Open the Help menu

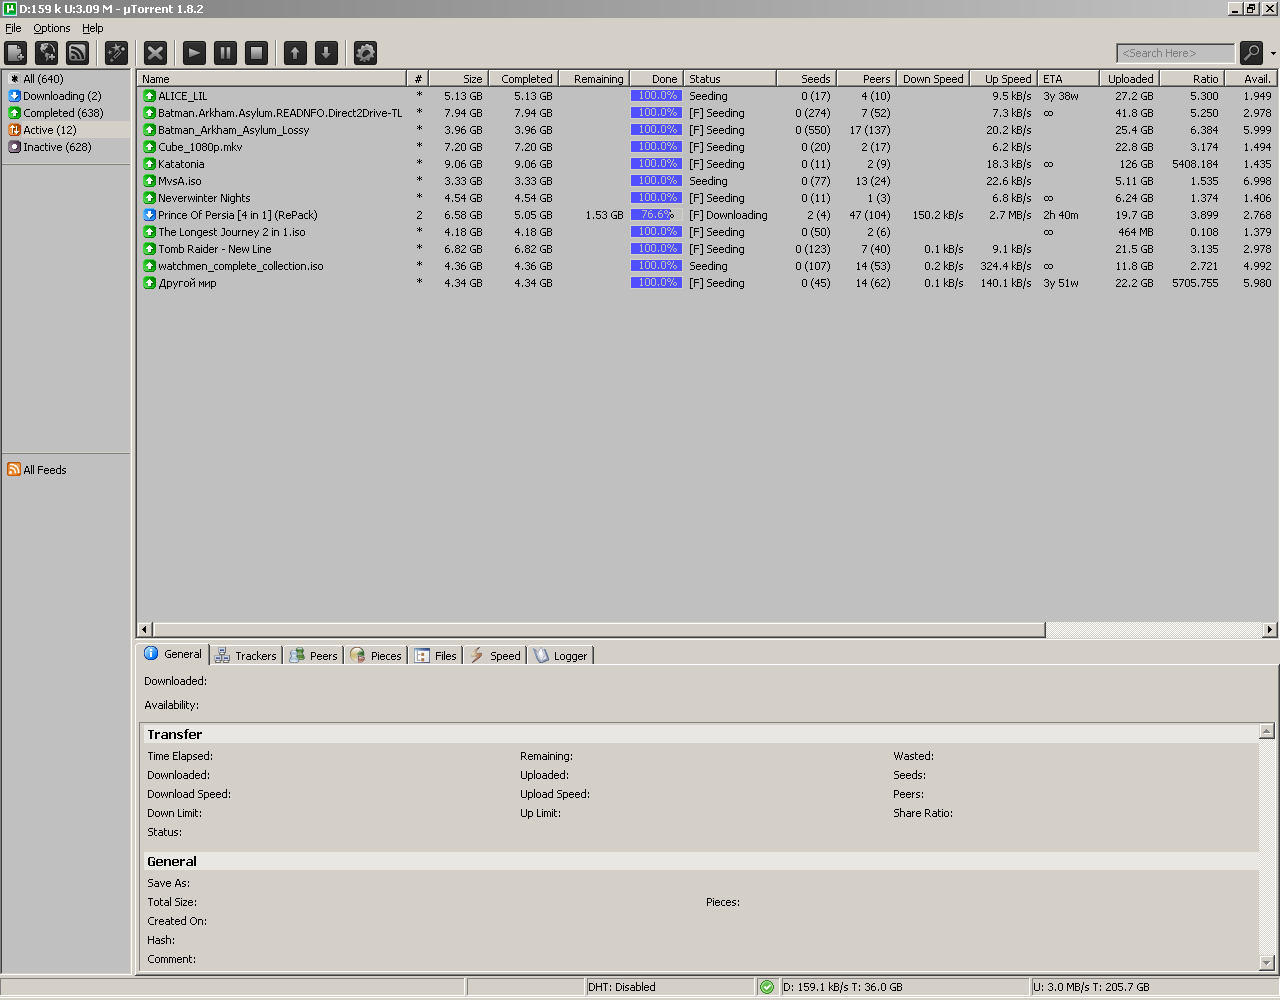93,28
